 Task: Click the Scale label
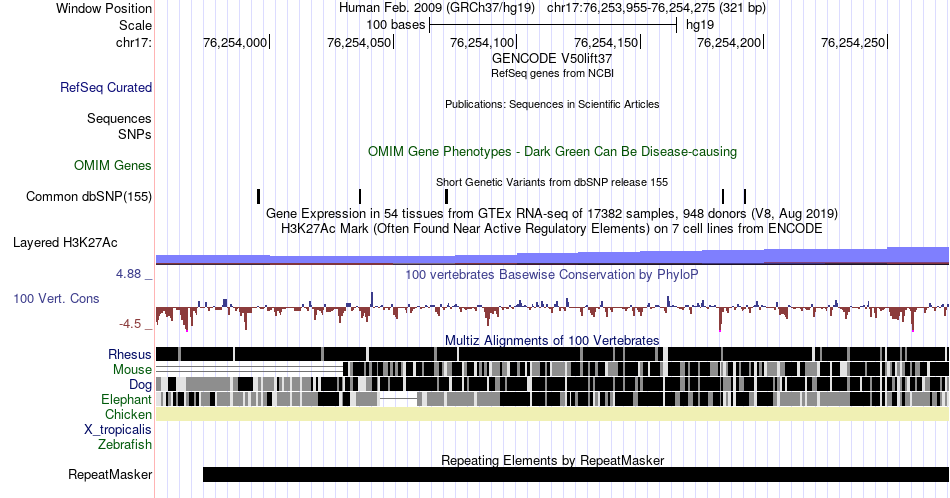[x=135, y=25]
